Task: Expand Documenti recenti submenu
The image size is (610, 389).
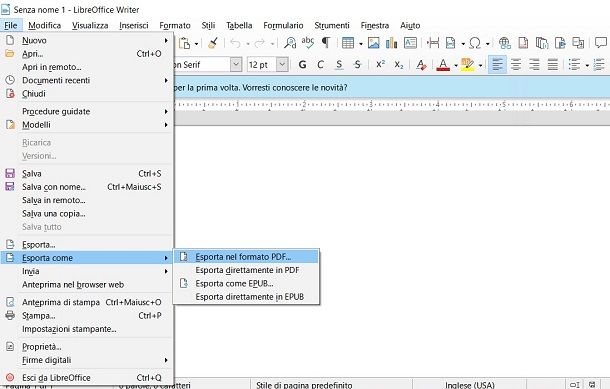Action: tap(87, 81)
